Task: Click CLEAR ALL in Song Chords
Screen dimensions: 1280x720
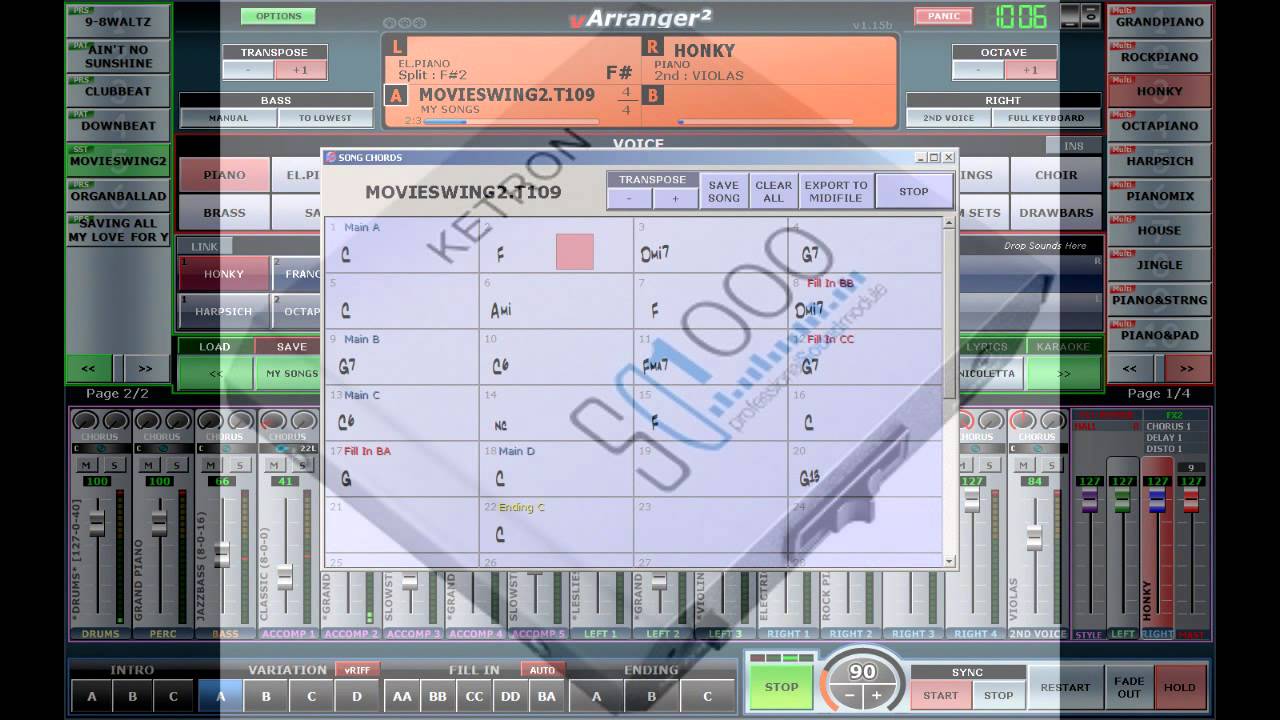Action: pyautogui.click(x=773, y=191)
